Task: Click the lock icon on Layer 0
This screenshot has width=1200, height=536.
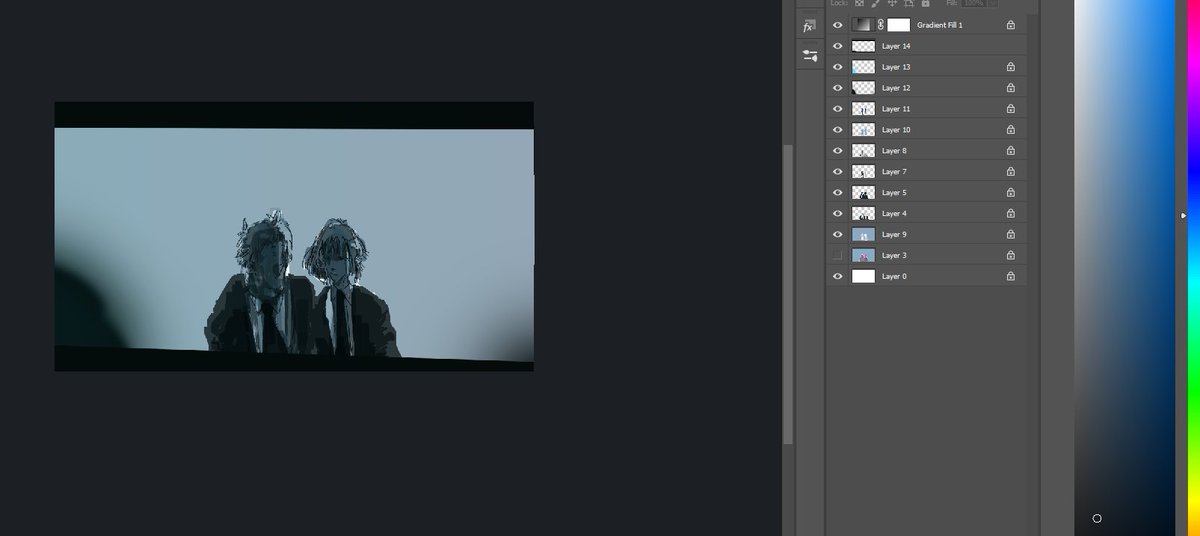Action: pos(1011,277)
